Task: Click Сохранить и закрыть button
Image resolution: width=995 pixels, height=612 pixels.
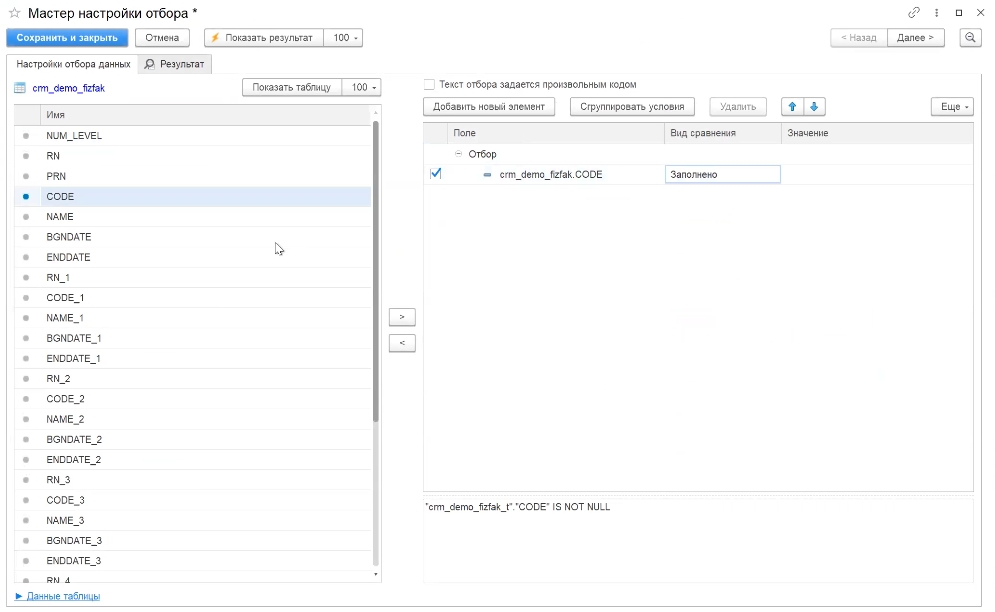Action: point(67,37)
